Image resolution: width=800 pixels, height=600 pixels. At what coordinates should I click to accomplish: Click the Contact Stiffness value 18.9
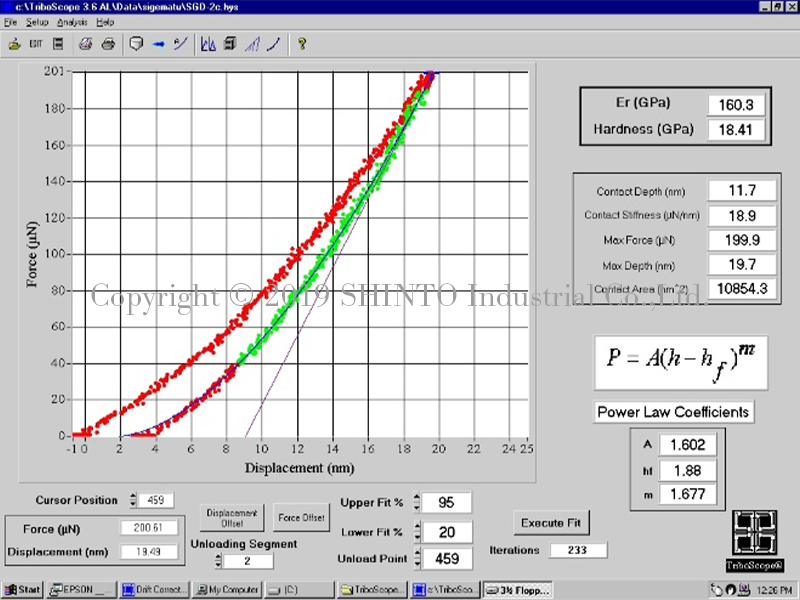pyautogui.click(x=742, y=215)
